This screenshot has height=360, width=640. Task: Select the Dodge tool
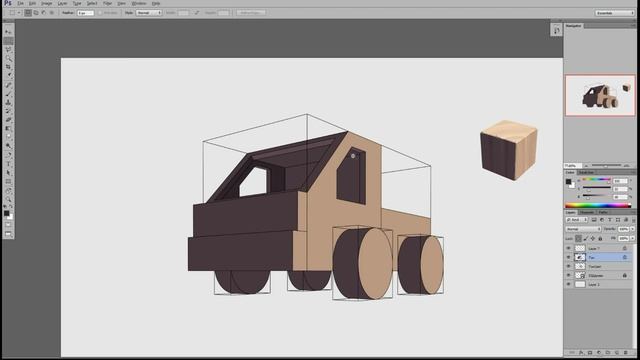[x=8, y=145]
